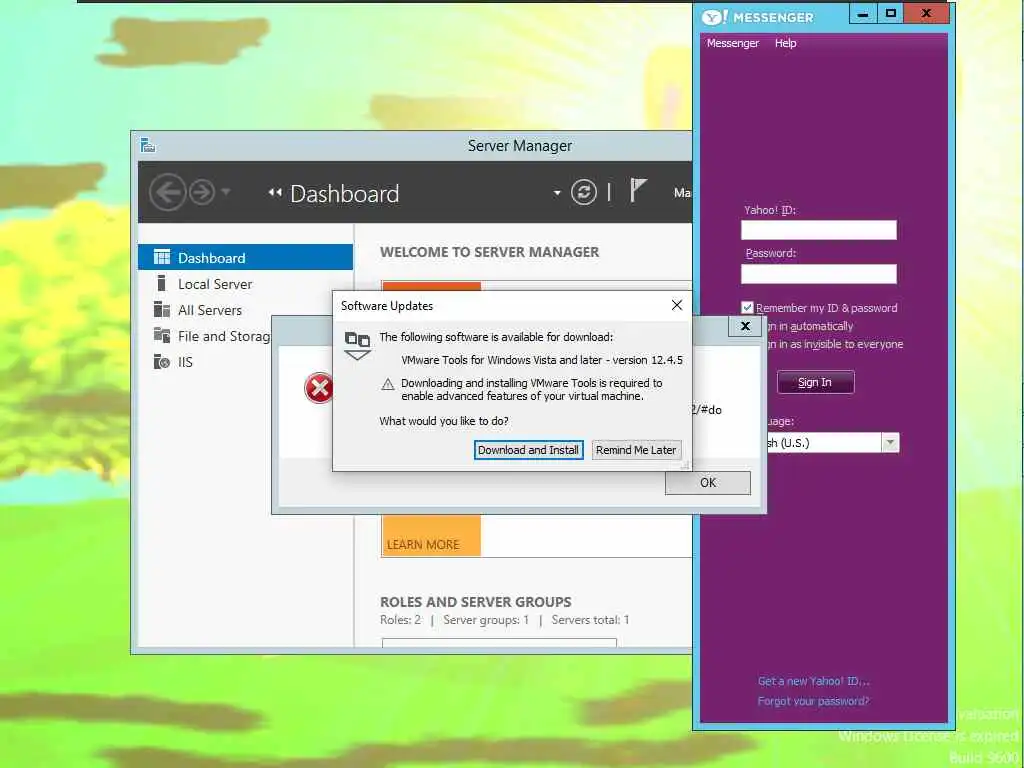Click the Server Manager title bar icon

point(148,145)
